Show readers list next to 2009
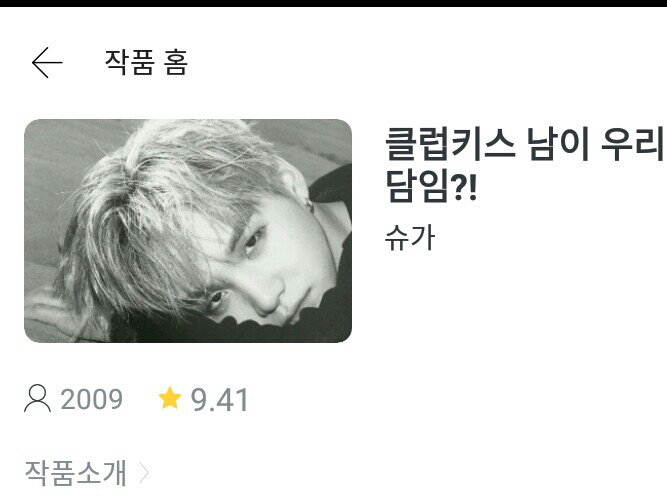The width and height of the screenshot is (667, 500). 37,399
